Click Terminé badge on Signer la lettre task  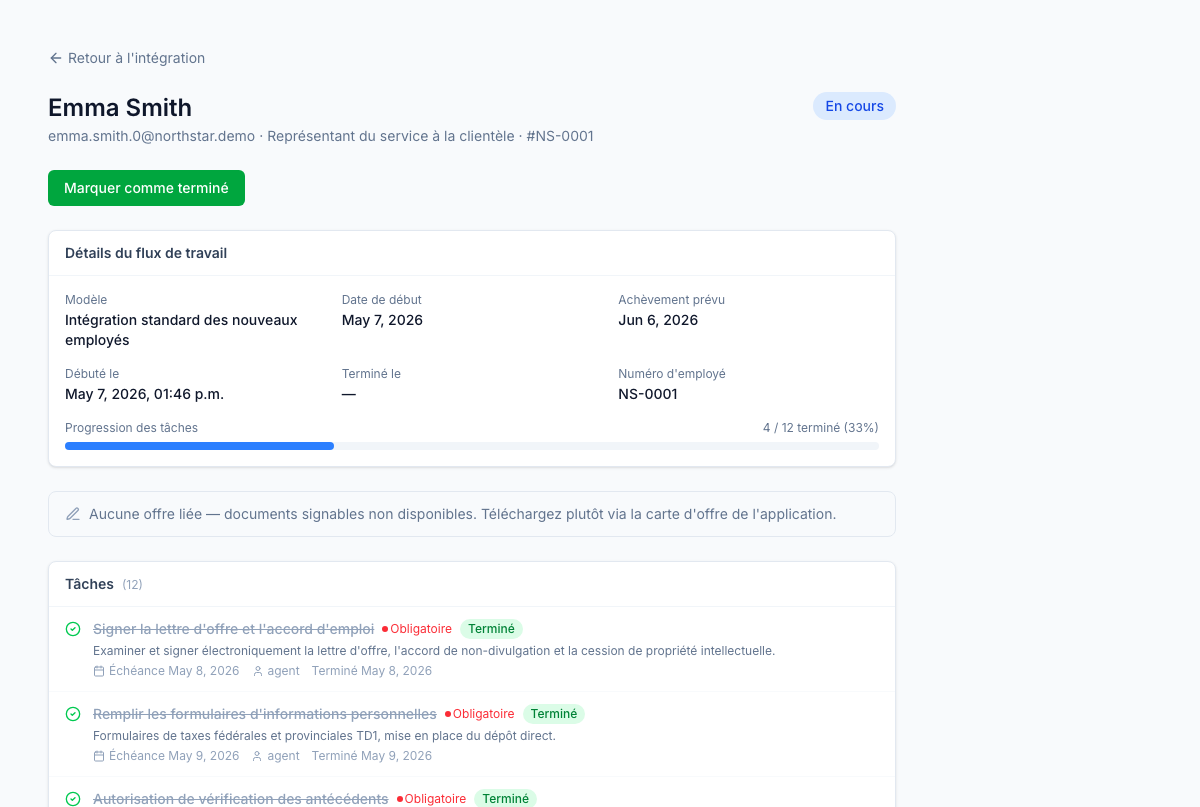[x=491, y=629]
